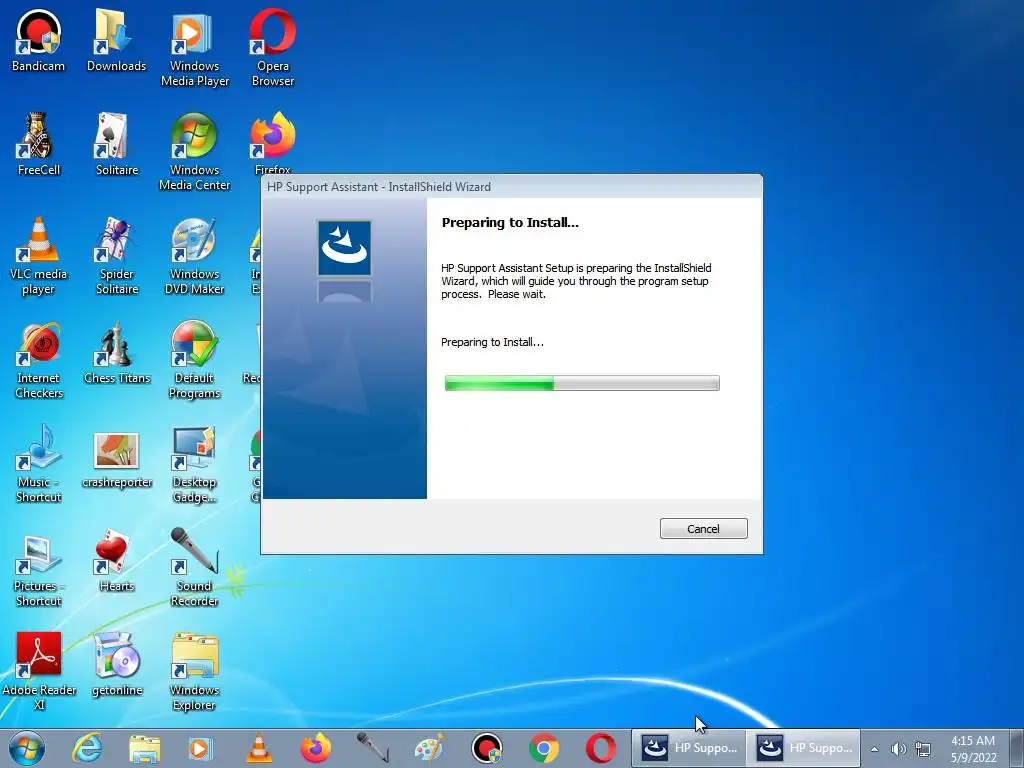Click the Show desktop strip after the clock
The image size is (1024, 768).
click(x=1017, y=748)
